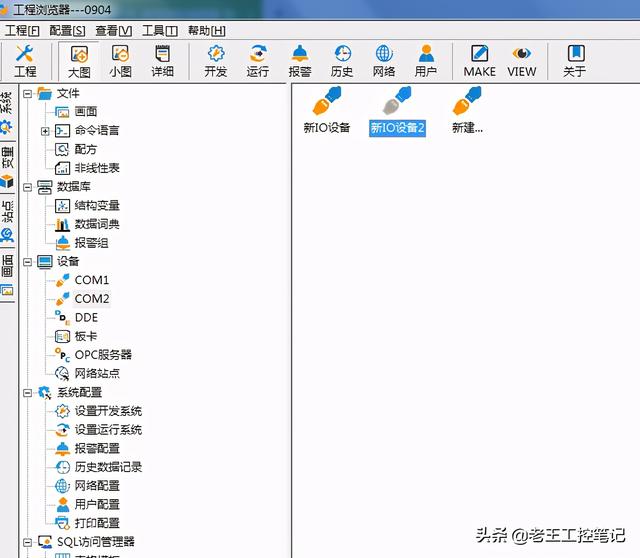Image resolution: width=640 pixels, height=558 pixels.
Task: Select 打印配置 in the tree
Action: (97, 523)
